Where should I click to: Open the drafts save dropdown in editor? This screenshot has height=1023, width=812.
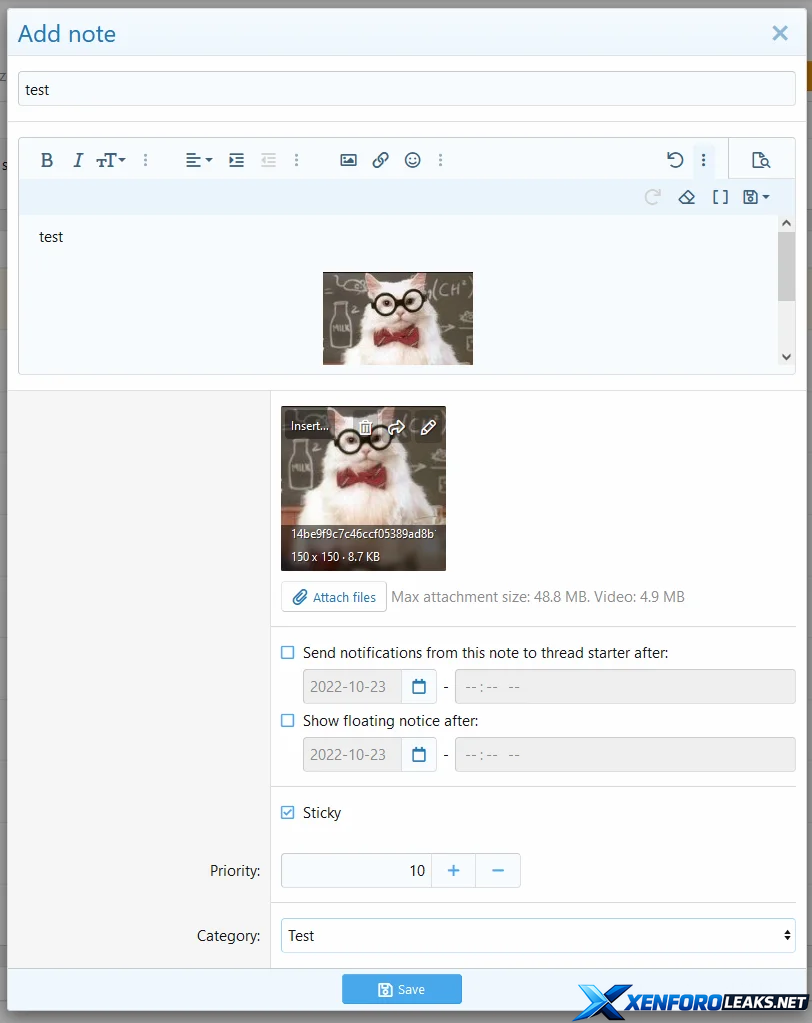click(x=756, y=197)
